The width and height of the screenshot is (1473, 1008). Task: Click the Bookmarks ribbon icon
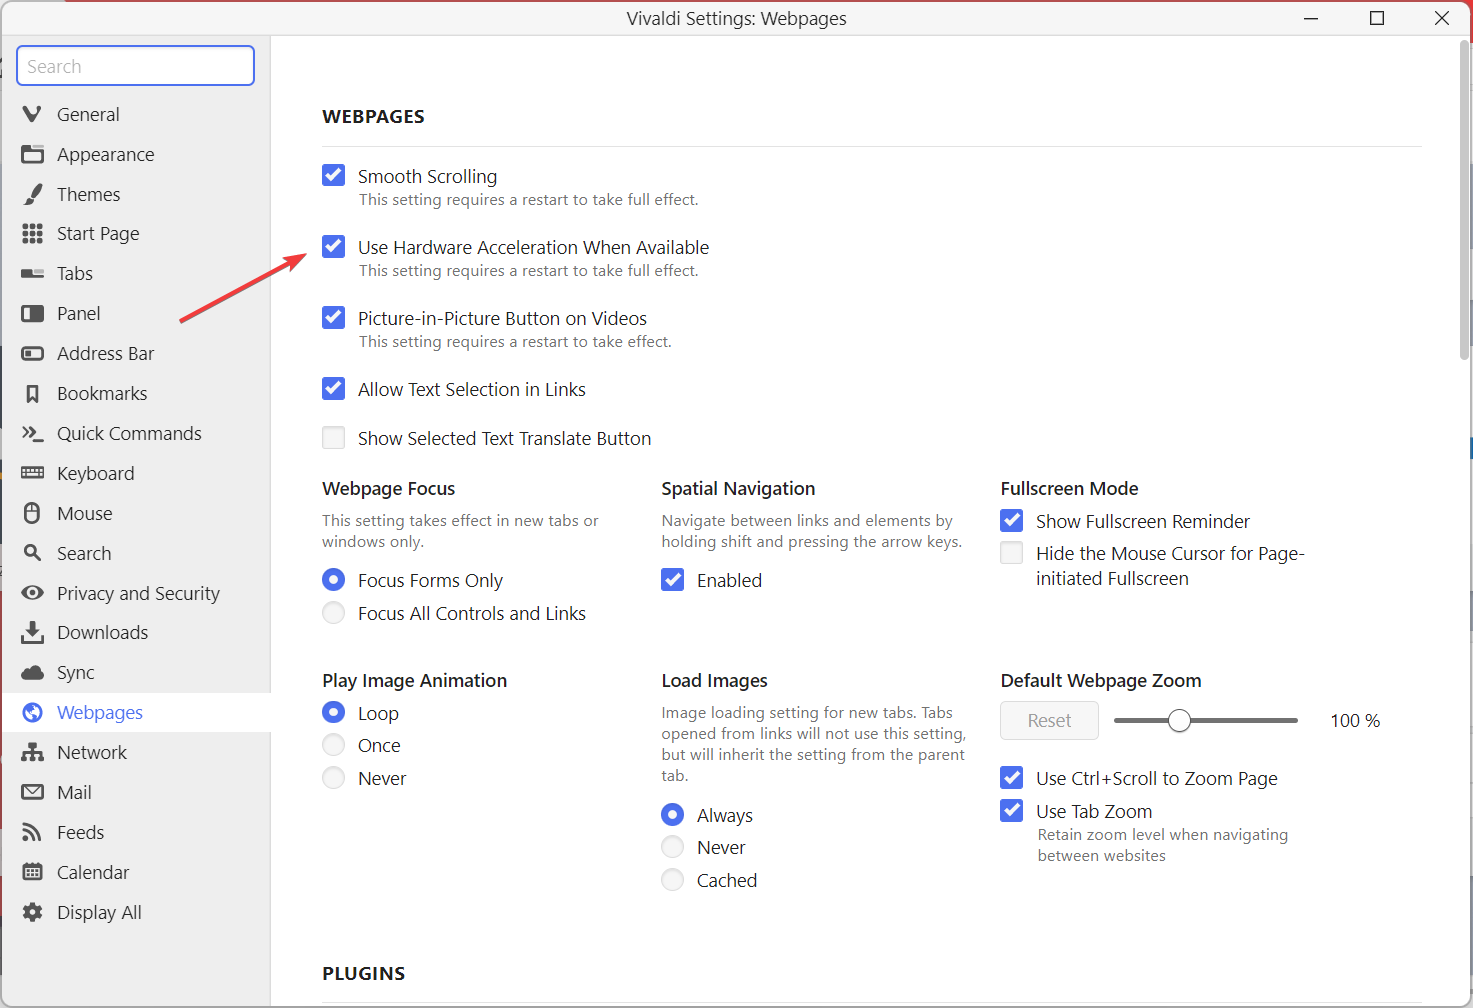click(x=32, y=393)
